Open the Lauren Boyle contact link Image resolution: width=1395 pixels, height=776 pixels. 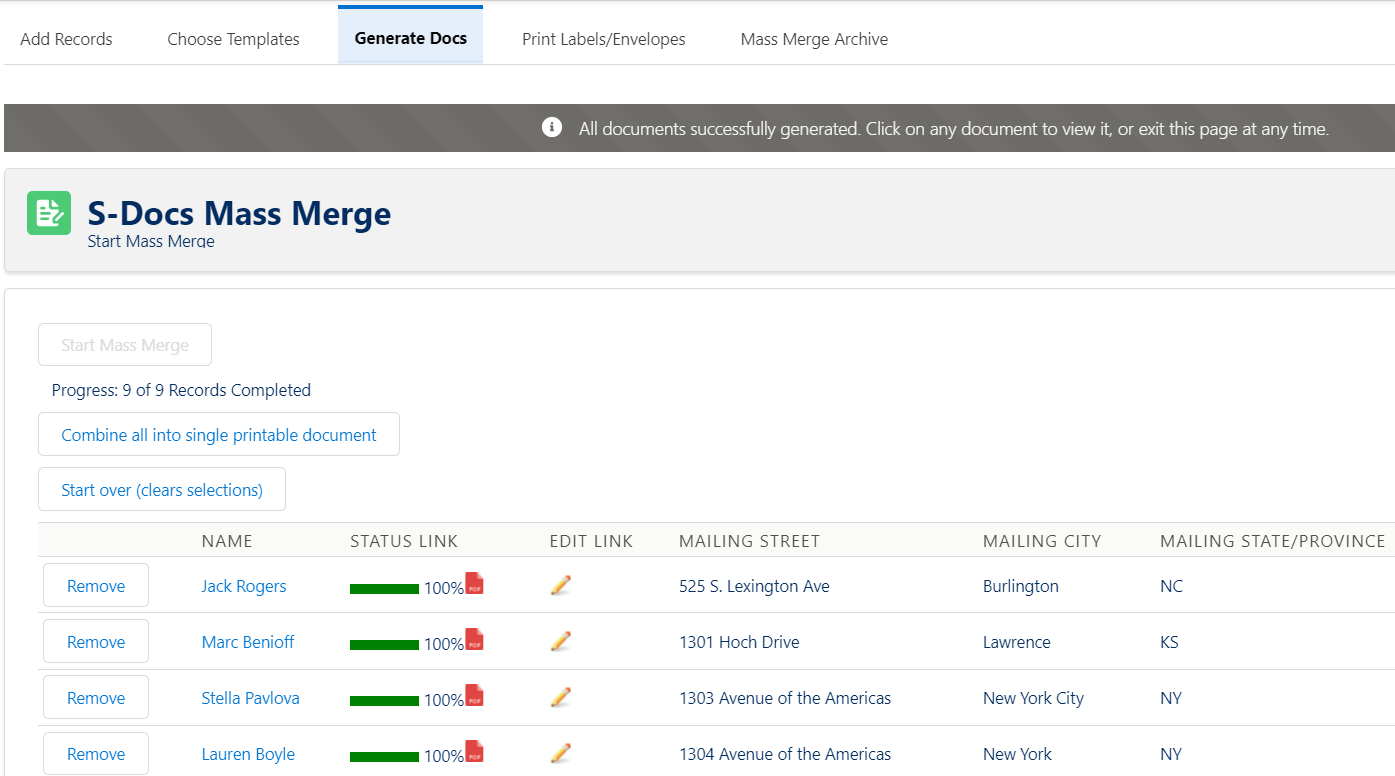248,754
